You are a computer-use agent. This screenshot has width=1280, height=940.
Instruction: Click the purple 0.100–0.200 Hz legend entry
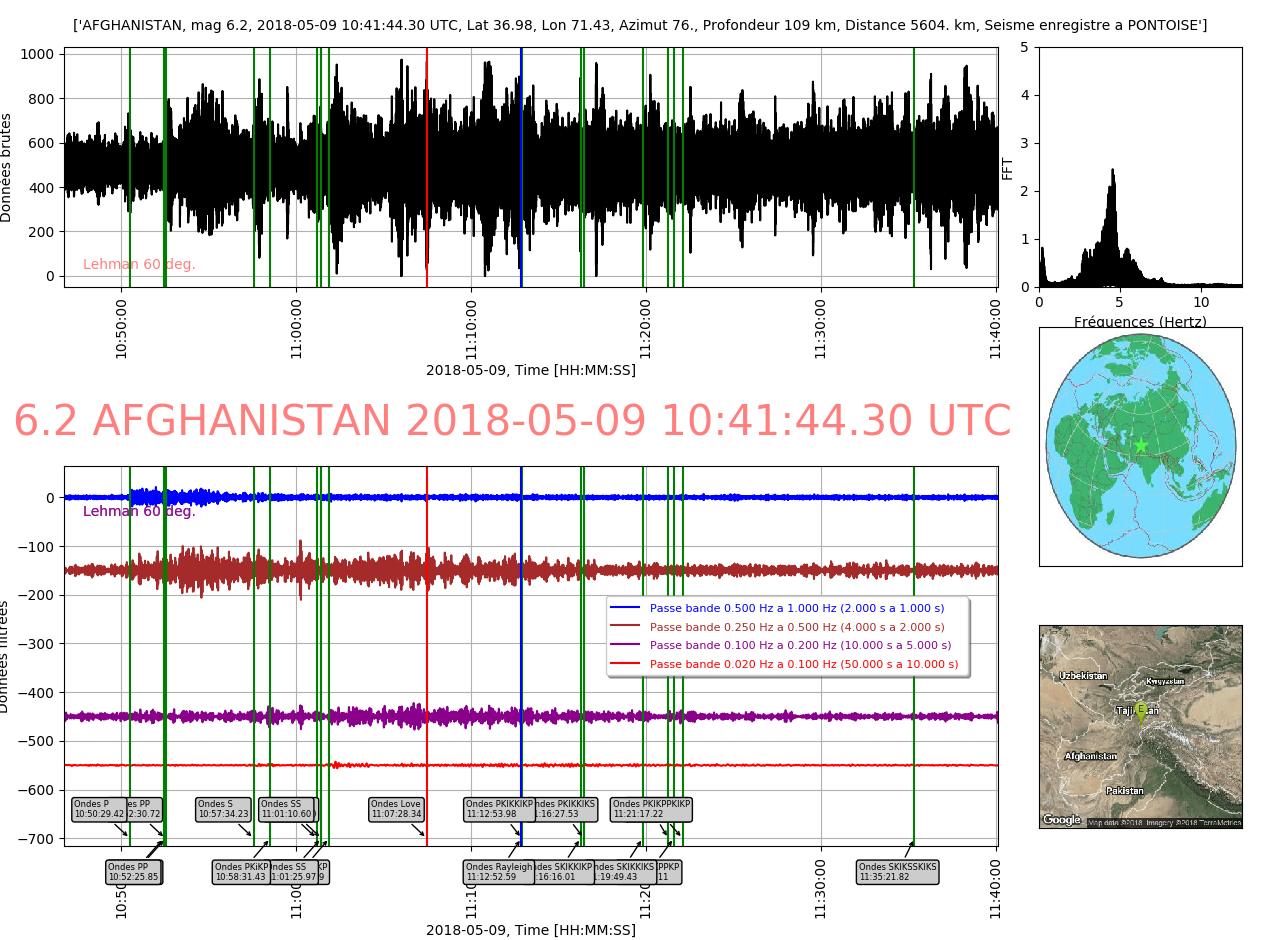tap(796, 646)
